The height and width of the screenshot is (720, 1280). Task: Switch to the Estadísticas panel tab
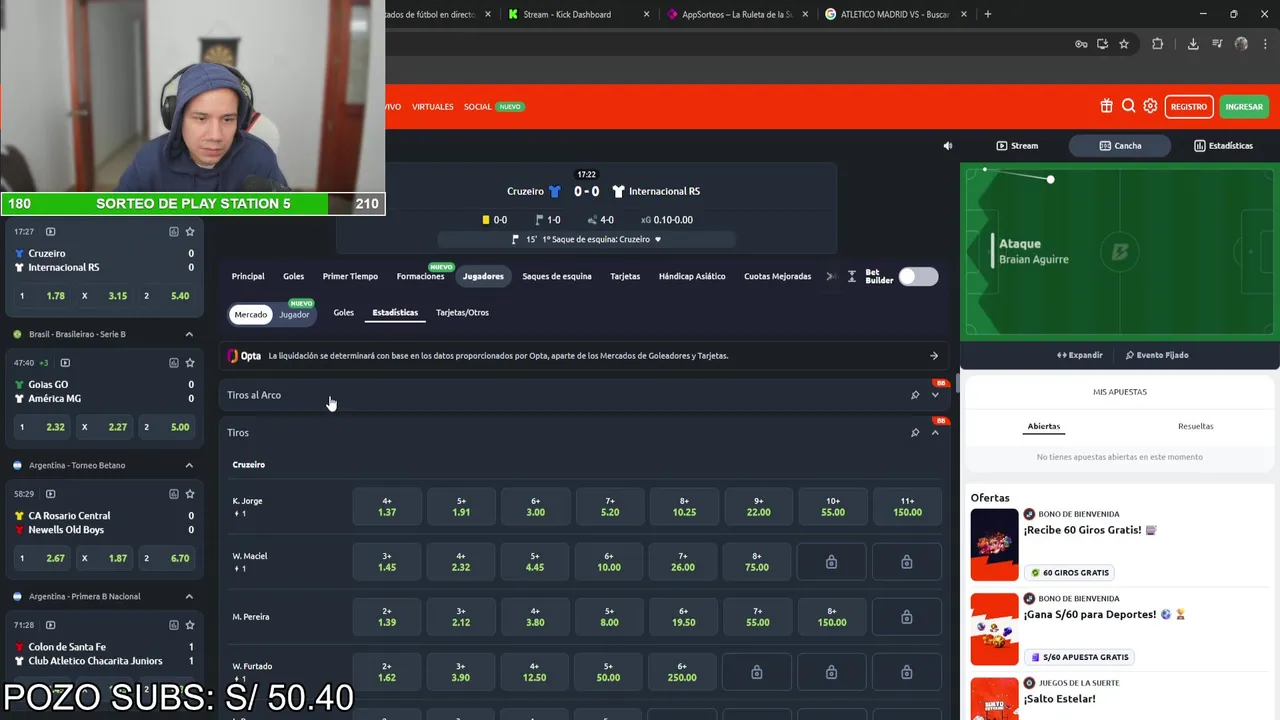tap(1224, 146)
